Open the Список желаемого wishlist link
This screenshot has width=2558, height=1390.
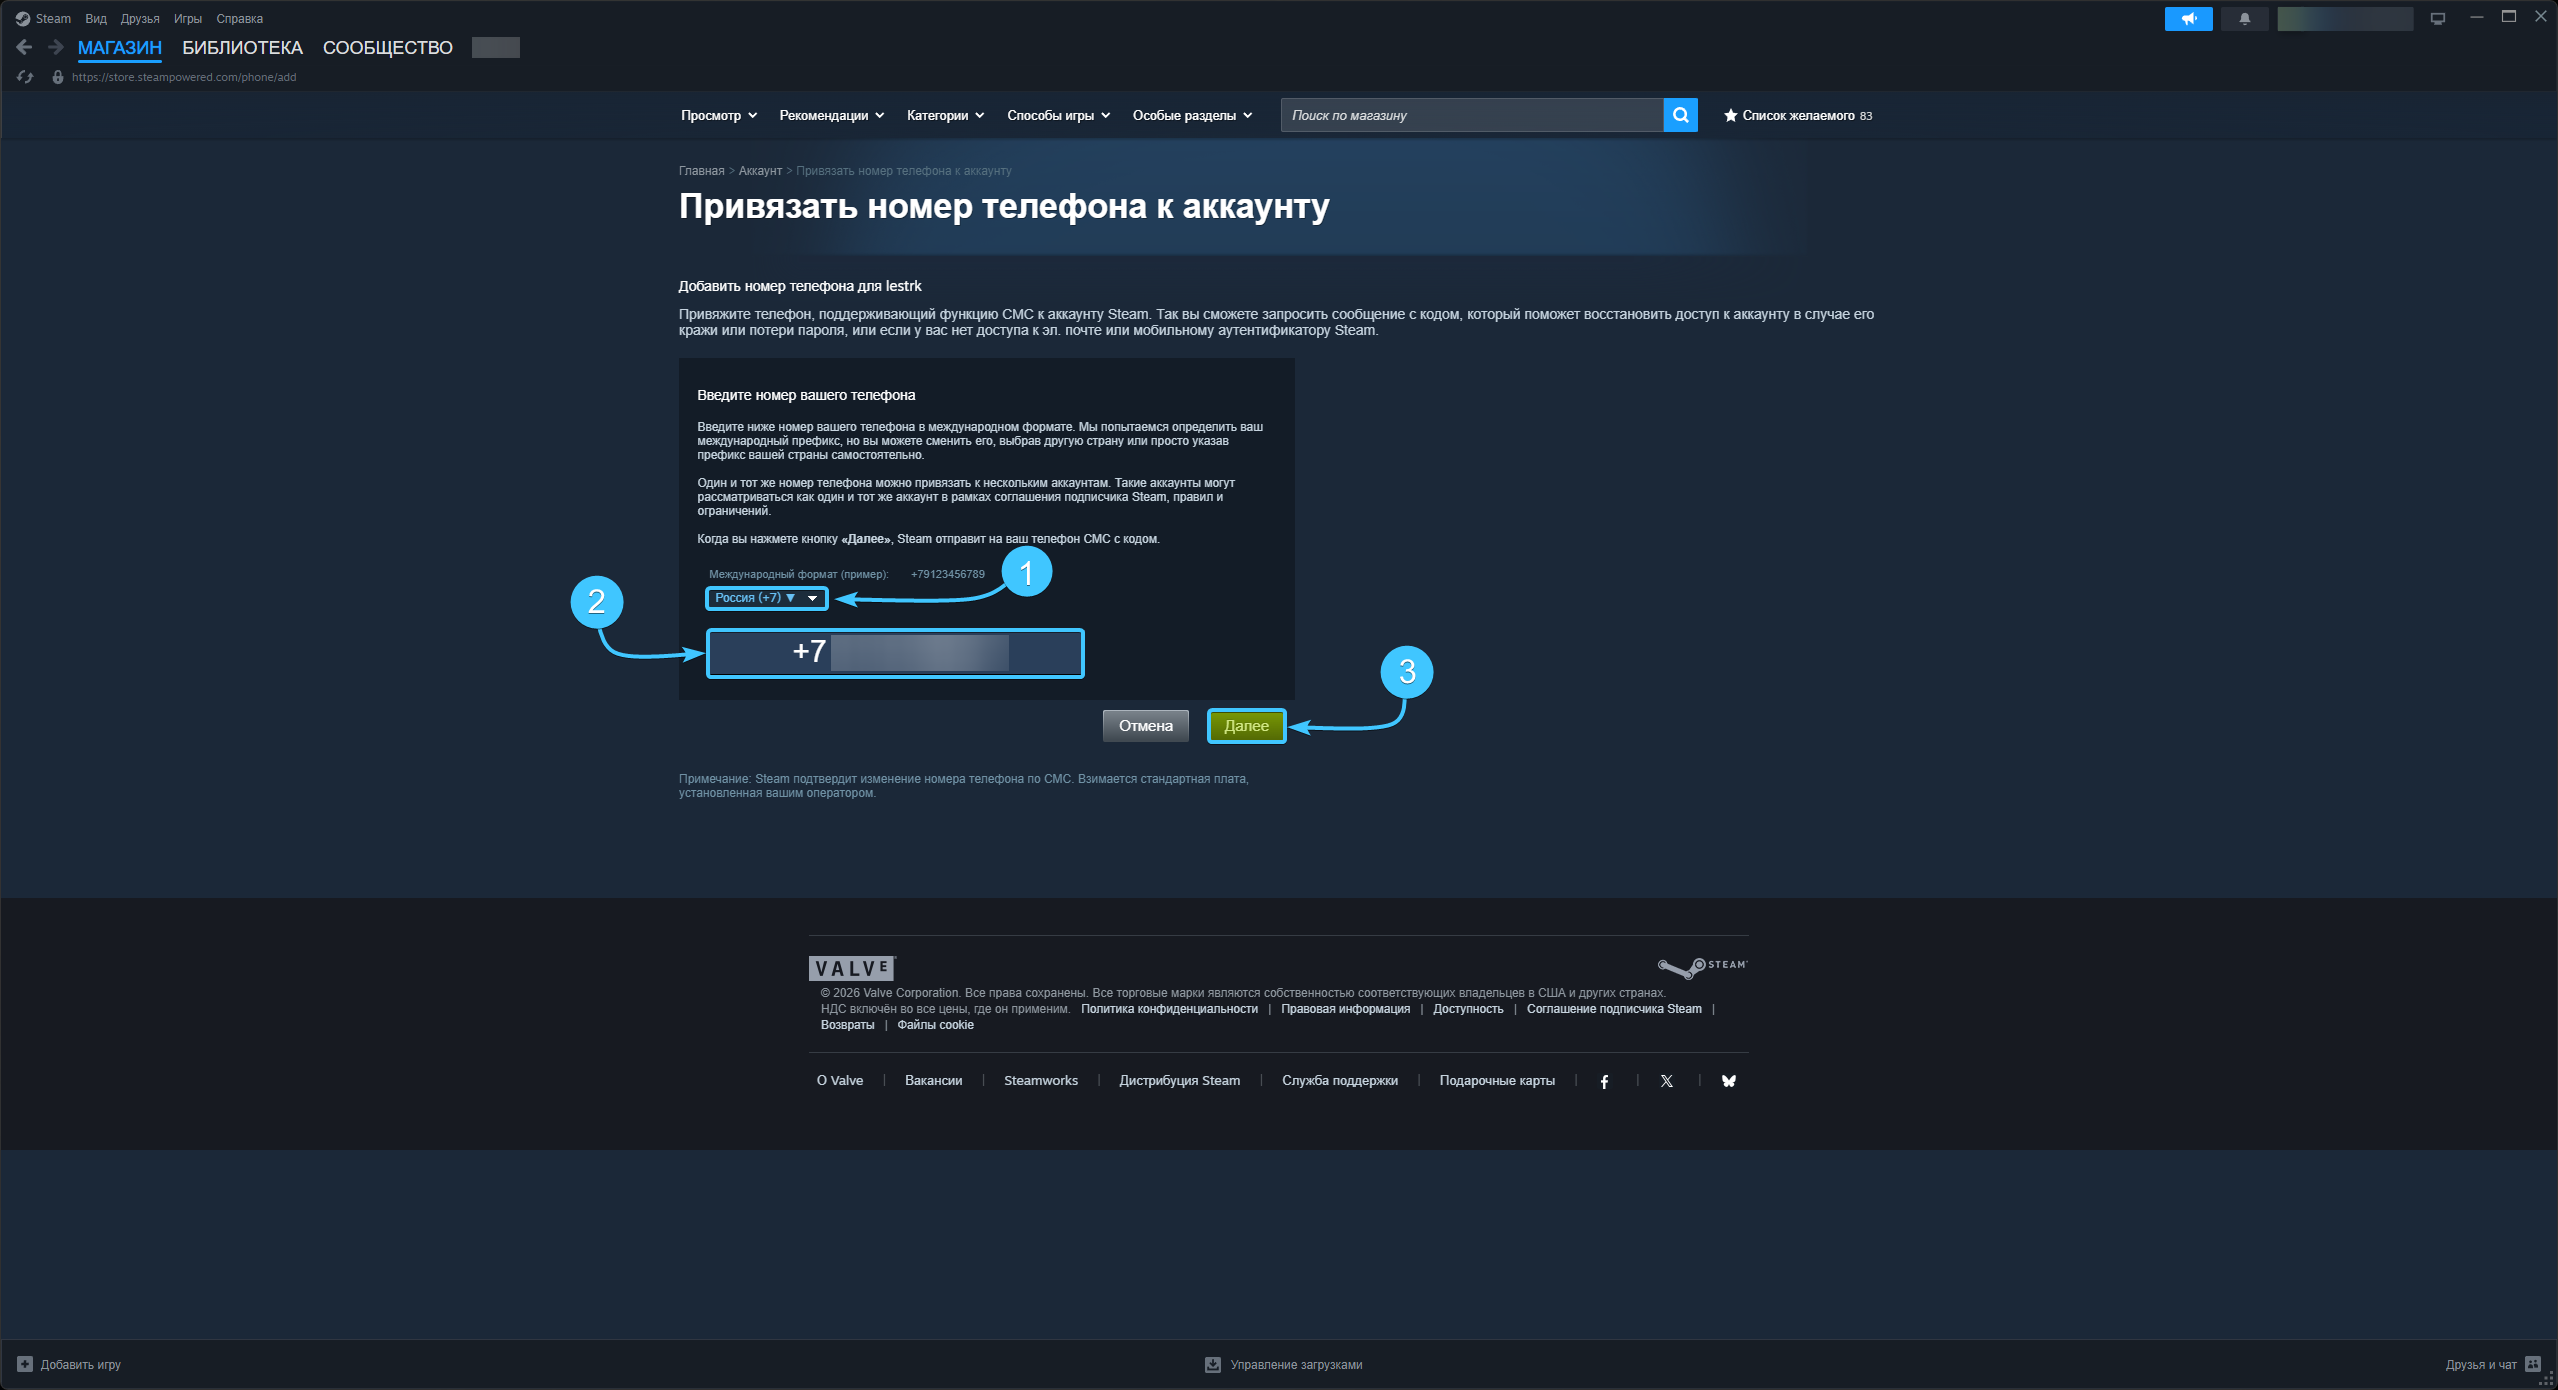pyautogui.click(x=1797, y=116)
